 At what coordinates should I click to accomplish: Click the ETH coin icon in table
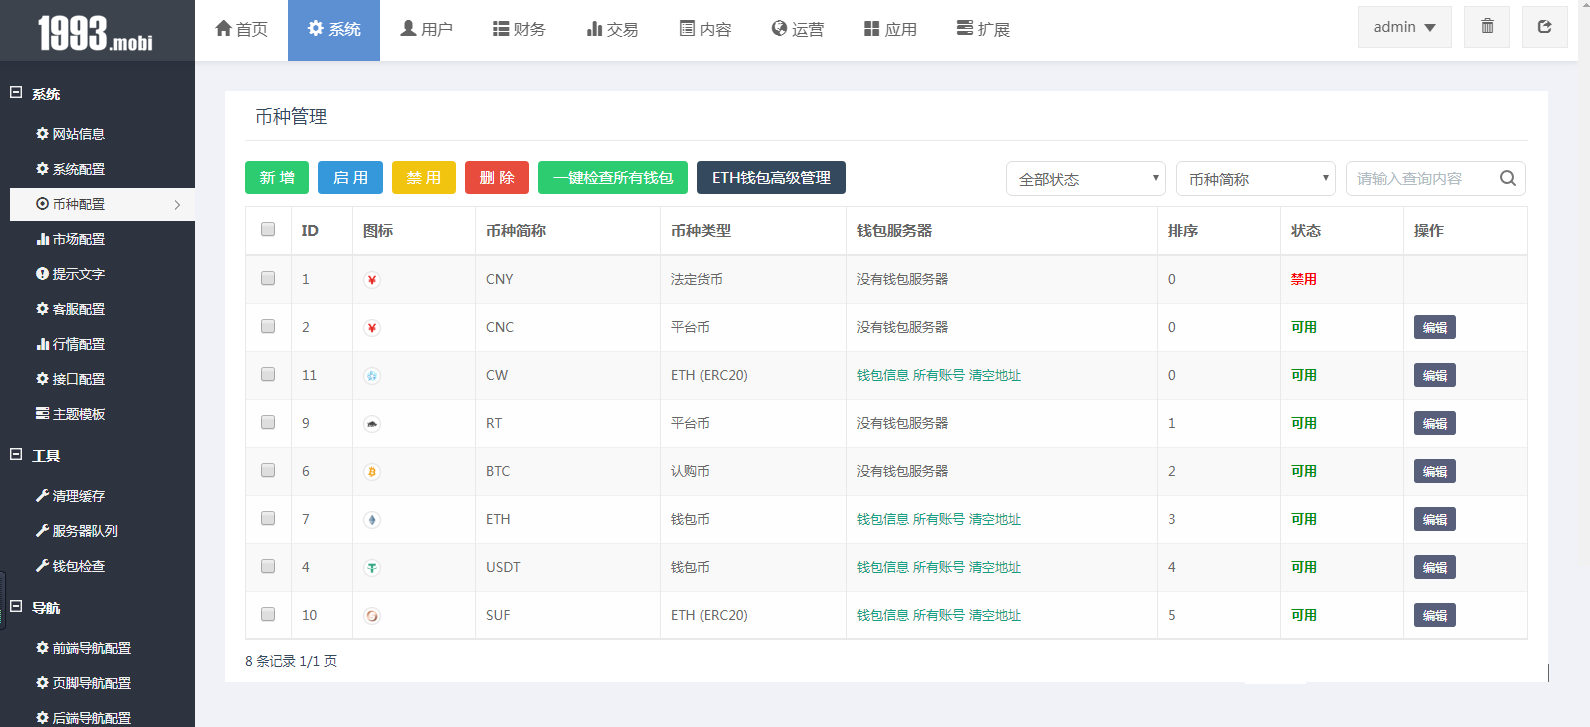(x=372, y=520)
